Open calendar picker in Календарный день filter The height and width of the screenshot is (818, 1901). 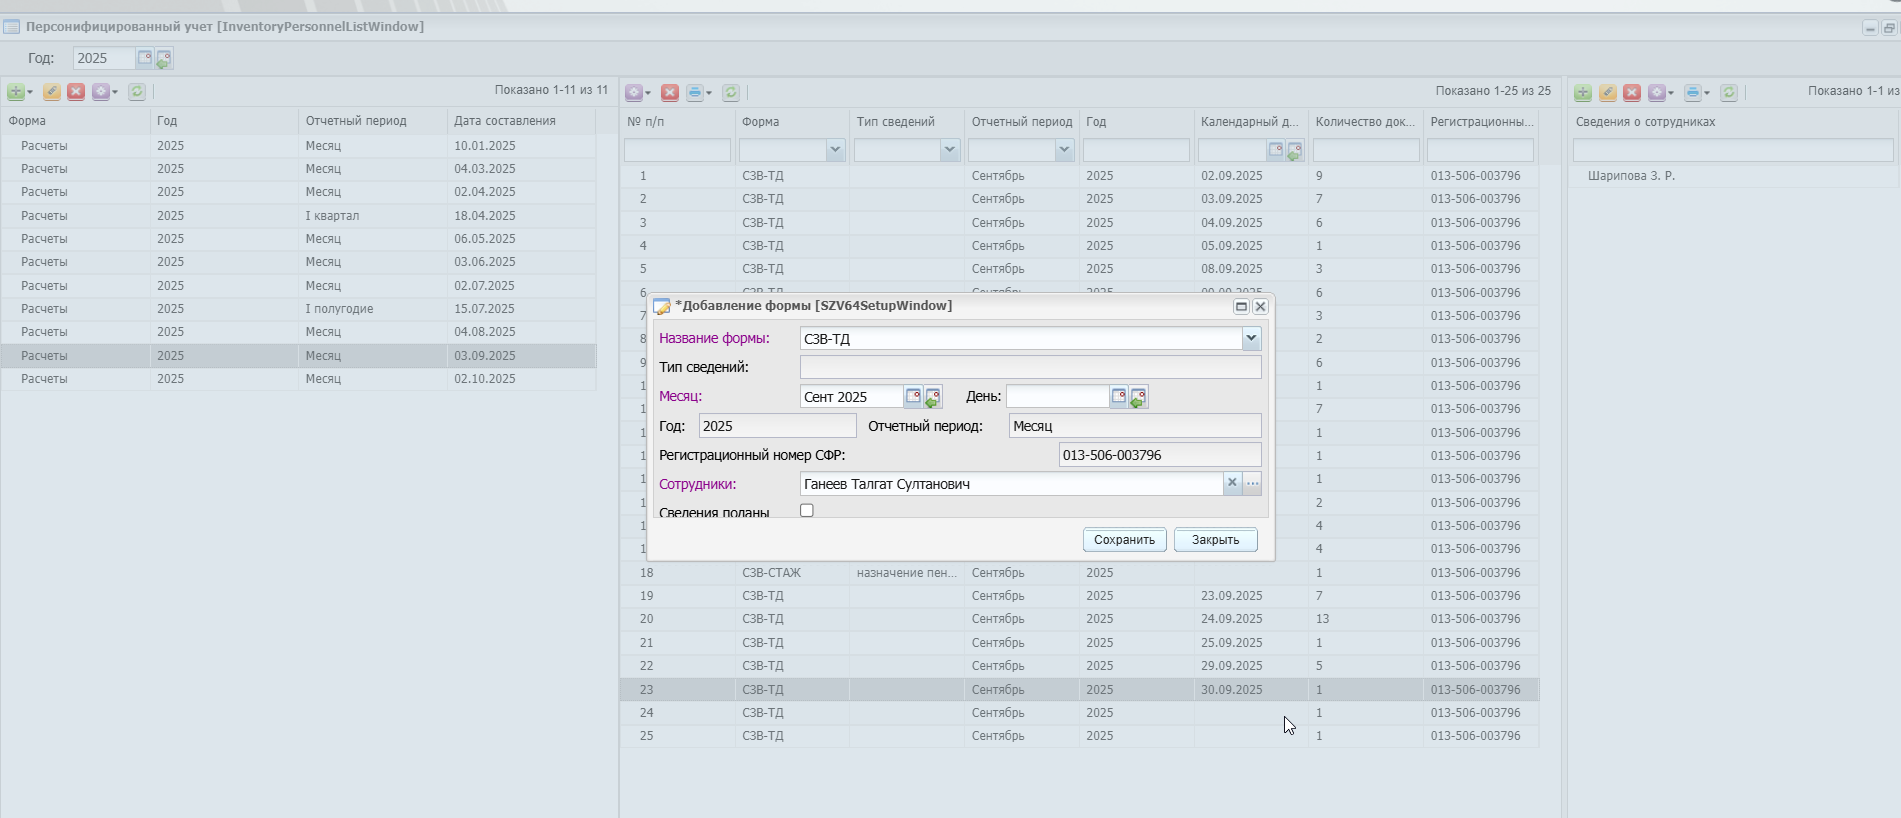click(1275, 150)
